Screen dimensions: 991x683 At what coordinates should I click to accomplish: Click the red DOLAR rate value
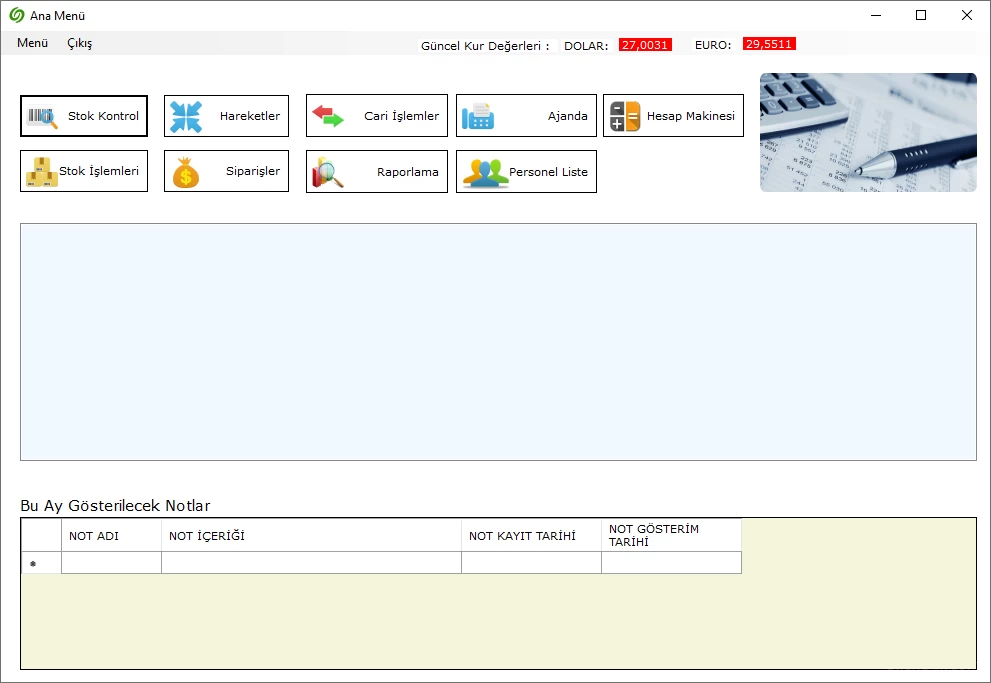pyautogui.click(x=645, y=45)
